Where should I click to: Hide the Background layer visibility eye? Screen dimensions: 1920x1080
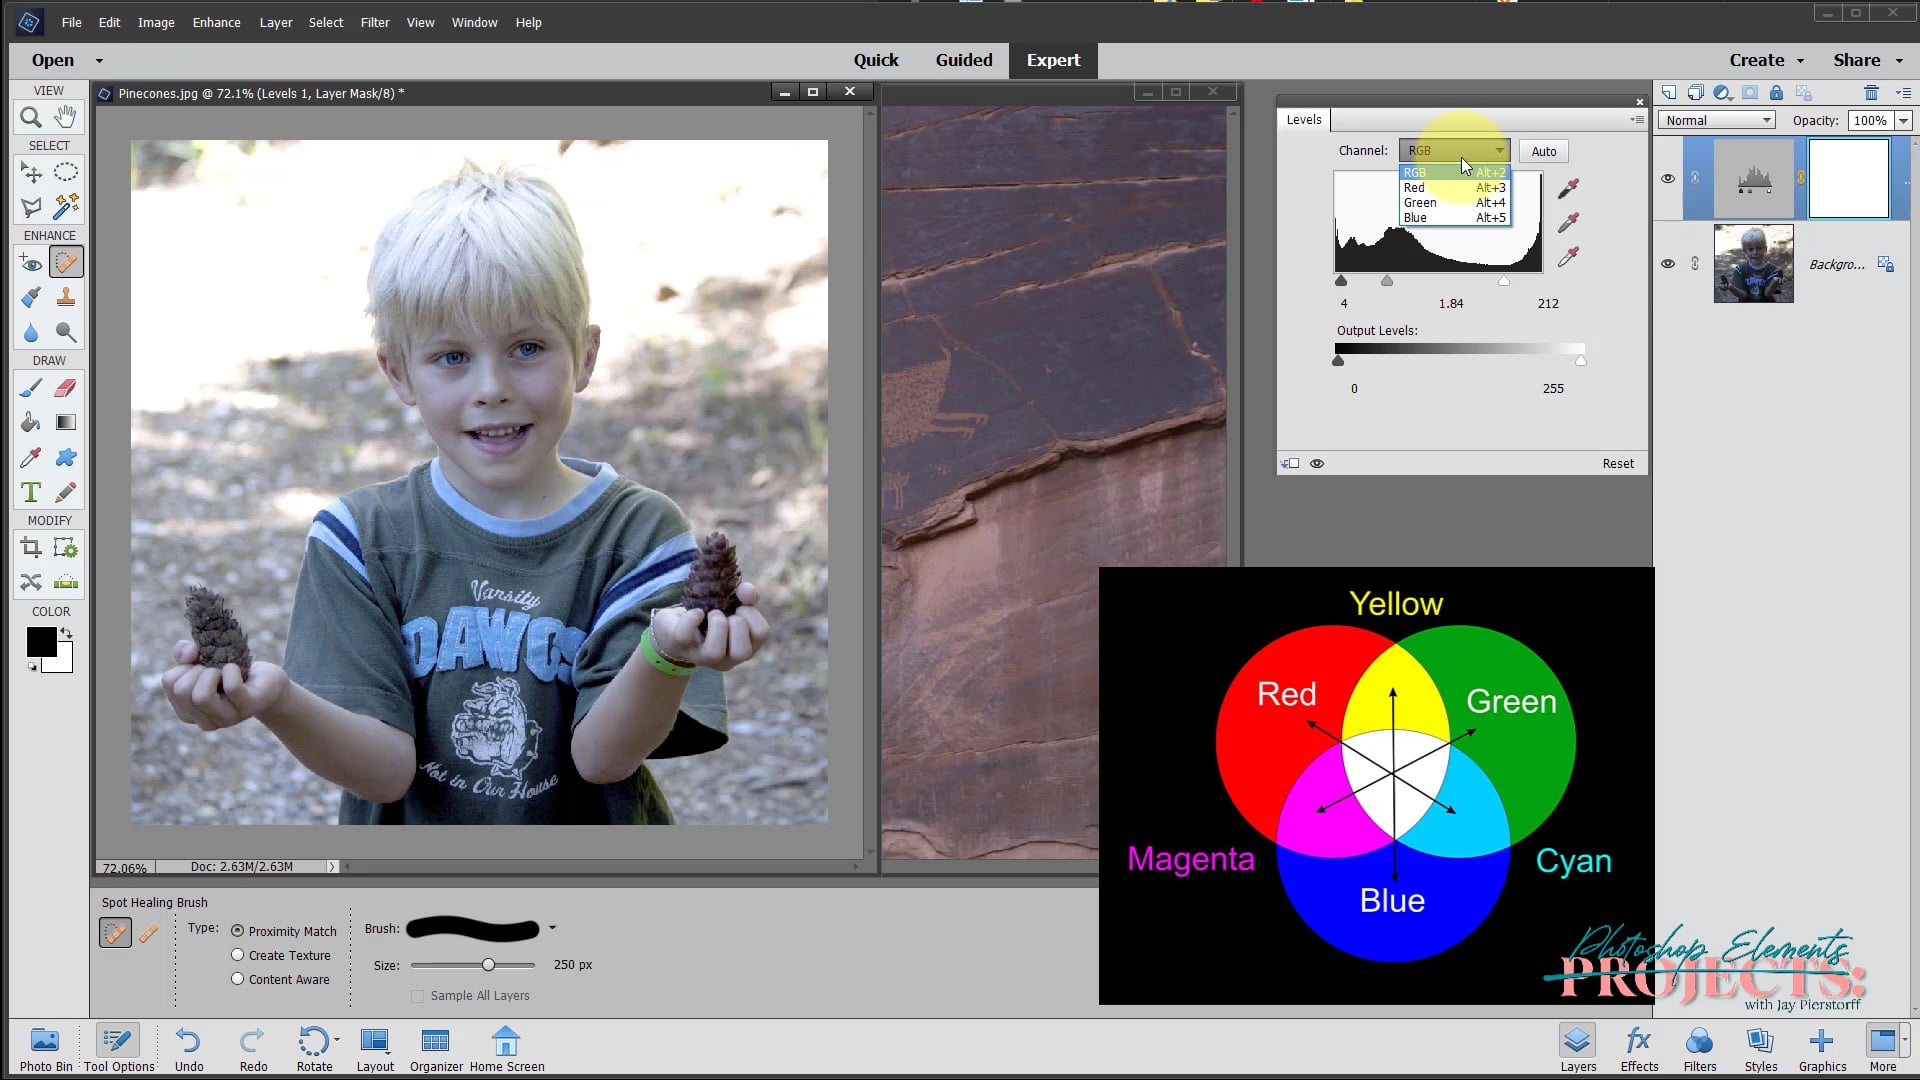(1668, 264)
